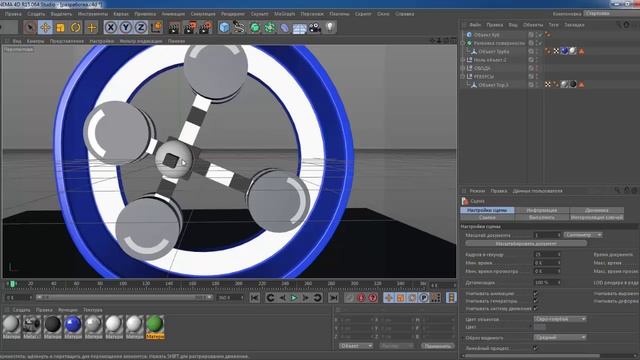The width and height of the screenshot is (640, 360).
Task: Select the Live Selection arrow tool
Action: (29, 27)
